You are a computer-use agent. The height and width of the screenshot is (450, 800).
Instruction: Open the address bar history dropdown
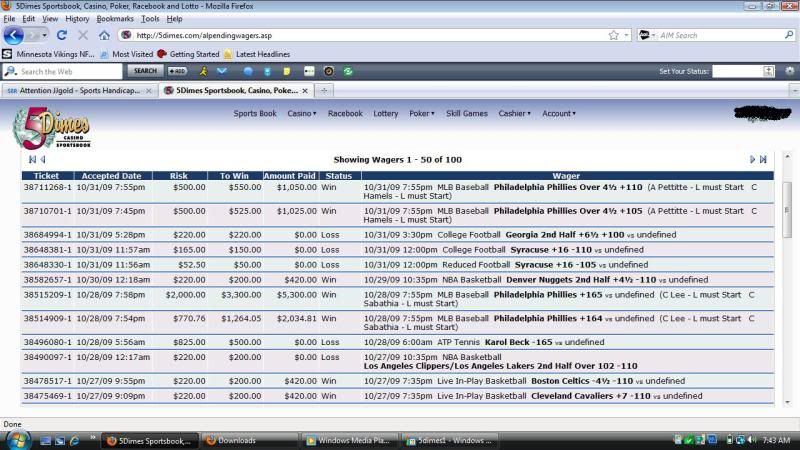click(626, 35)
